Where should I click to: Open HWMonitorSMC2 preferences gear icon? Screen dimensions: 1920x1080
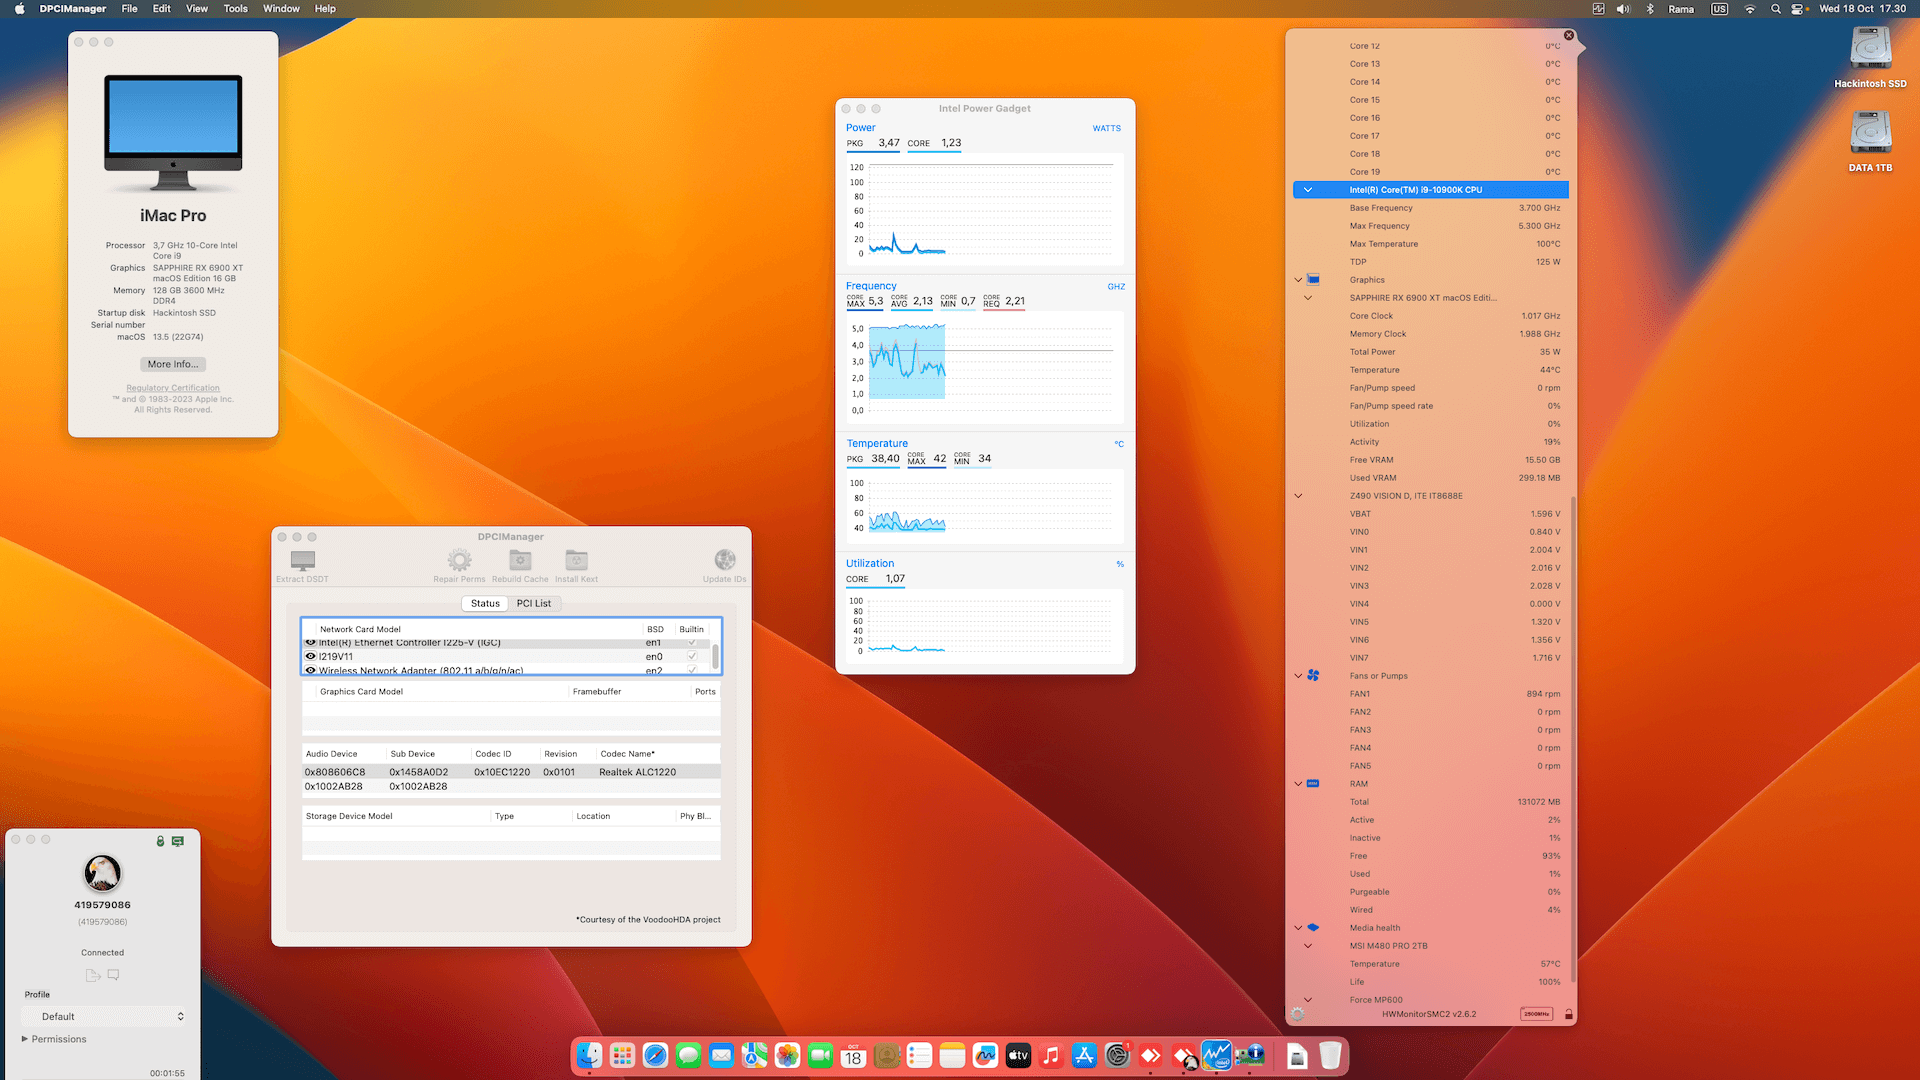coord(1298,1014)
